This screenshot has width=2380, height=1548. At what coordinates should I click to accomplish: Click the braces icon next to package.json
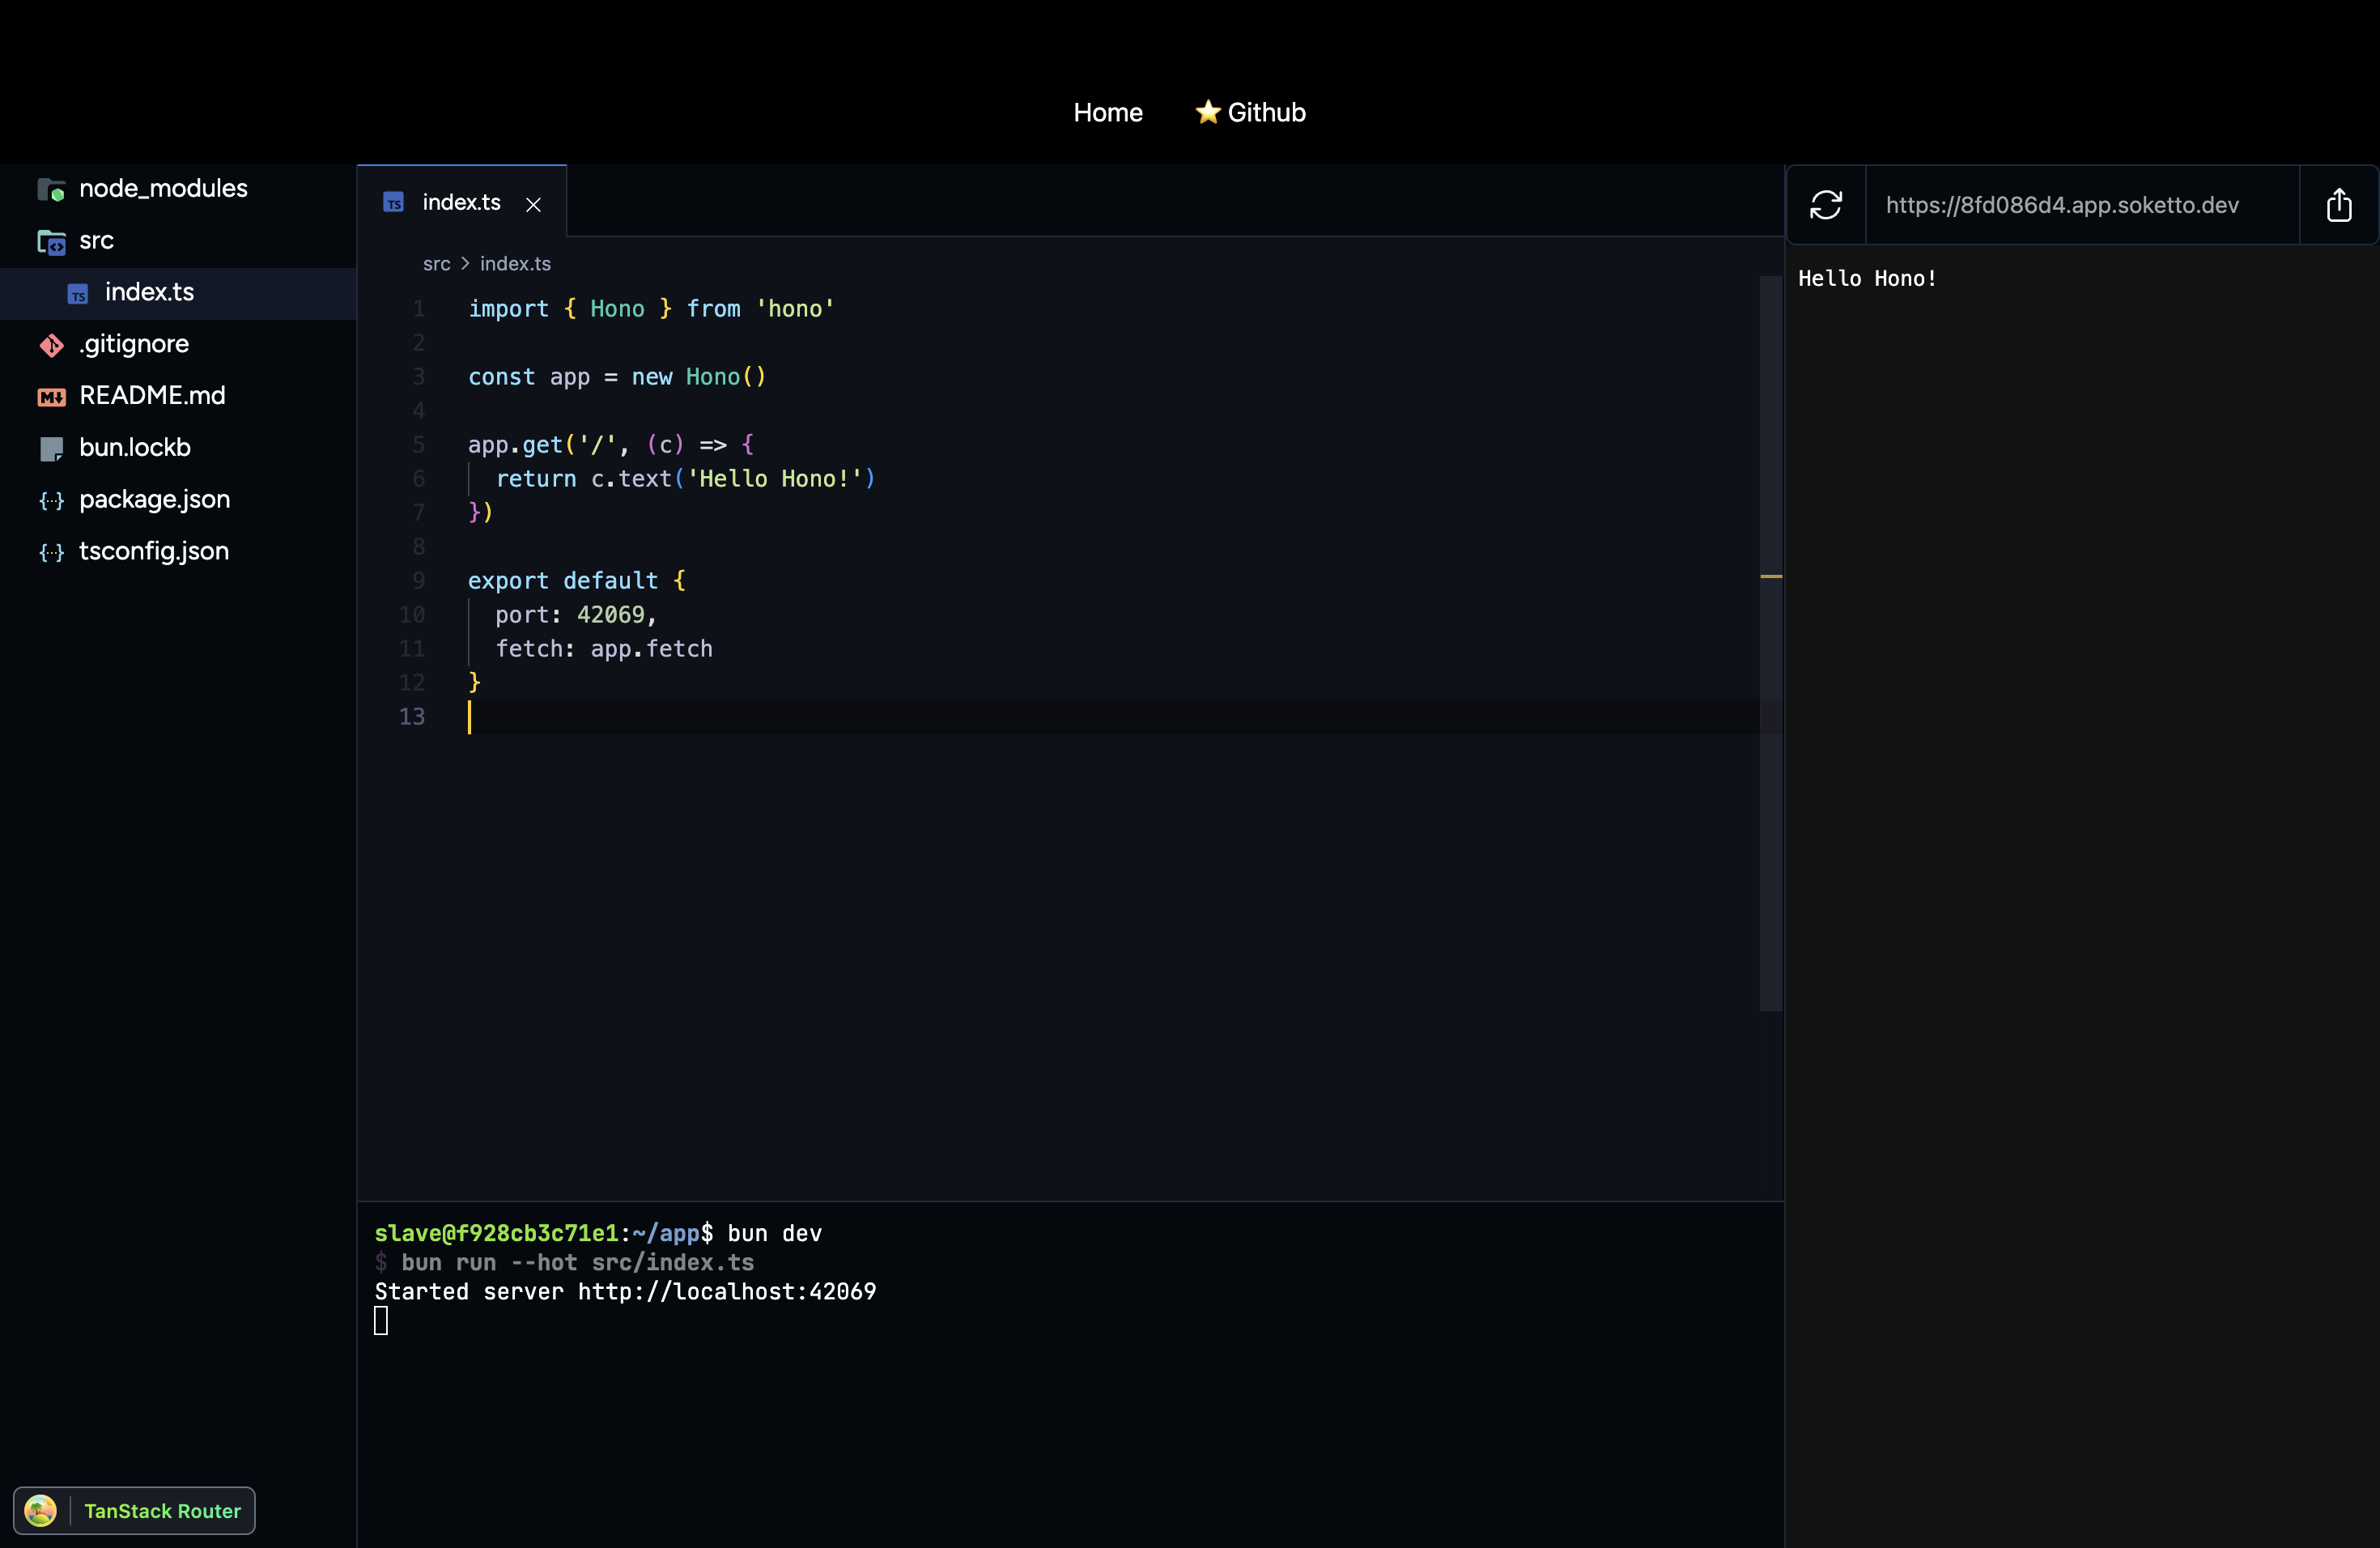[x=51, y=501]
